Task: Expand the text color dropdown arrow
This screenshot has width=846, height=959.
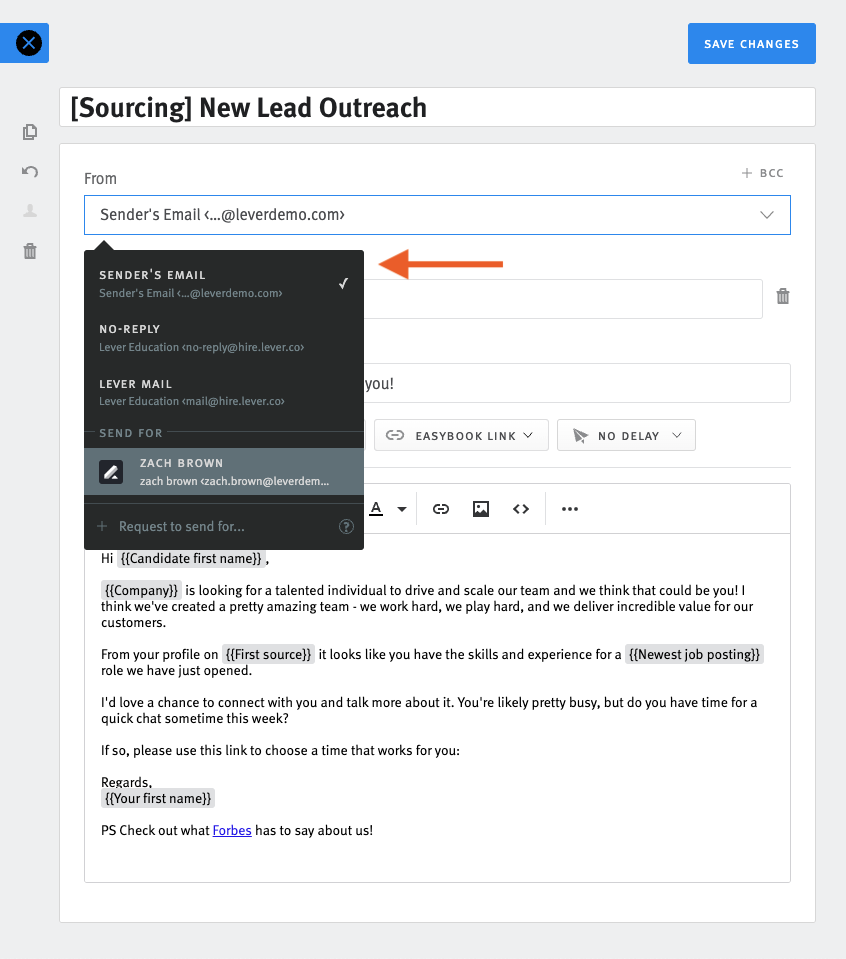Action: tap(402, 509)
